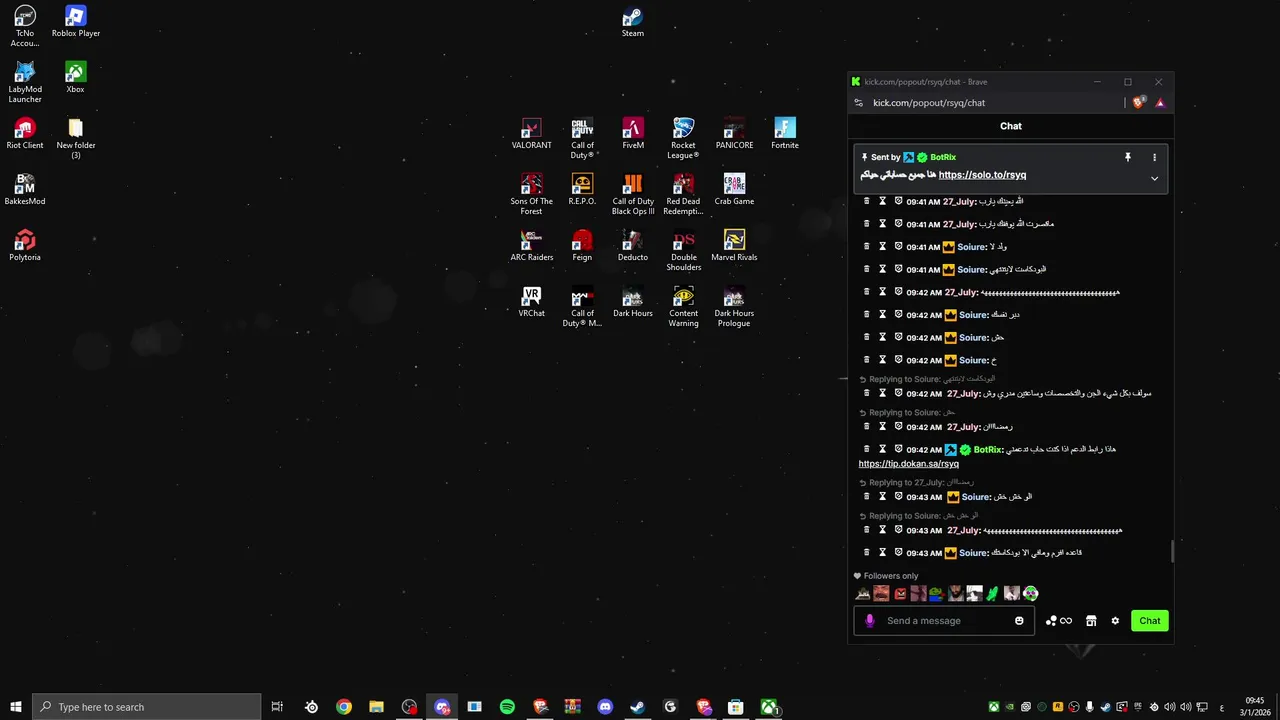Open the emoji picker in message box
Viewport: 1280px width, 720px height.
pos(1019,621)
